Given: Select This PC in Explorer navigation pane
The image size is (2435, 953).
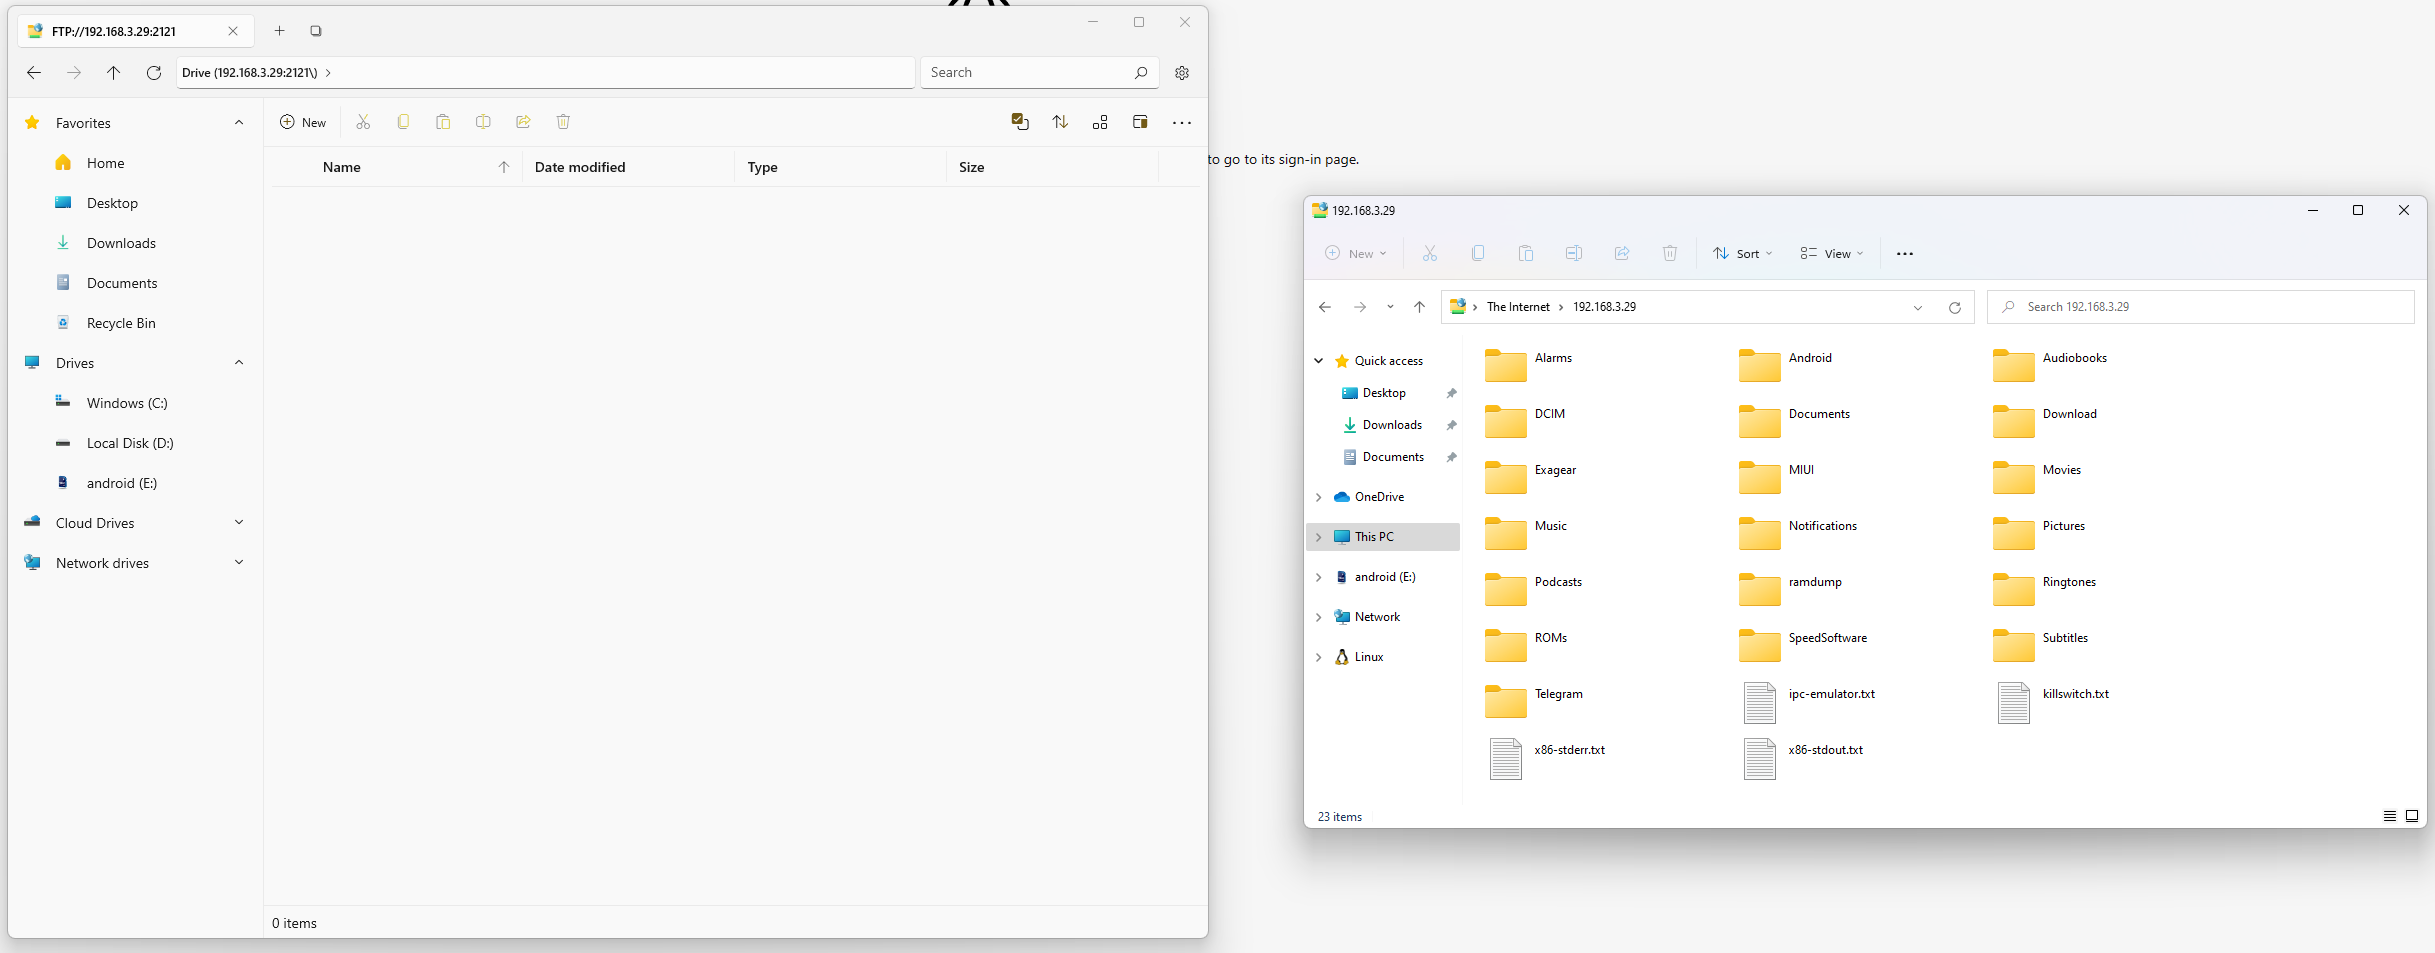Looking at the screenshot, I should (1383, 537).
